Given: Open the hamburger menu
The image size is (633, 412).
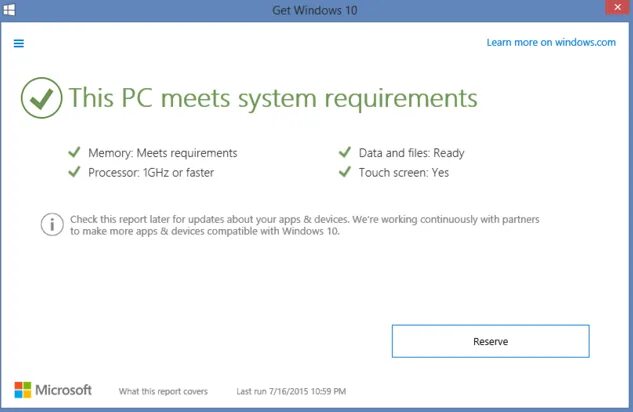Looking at the screenshot, I should click(19, 43).
